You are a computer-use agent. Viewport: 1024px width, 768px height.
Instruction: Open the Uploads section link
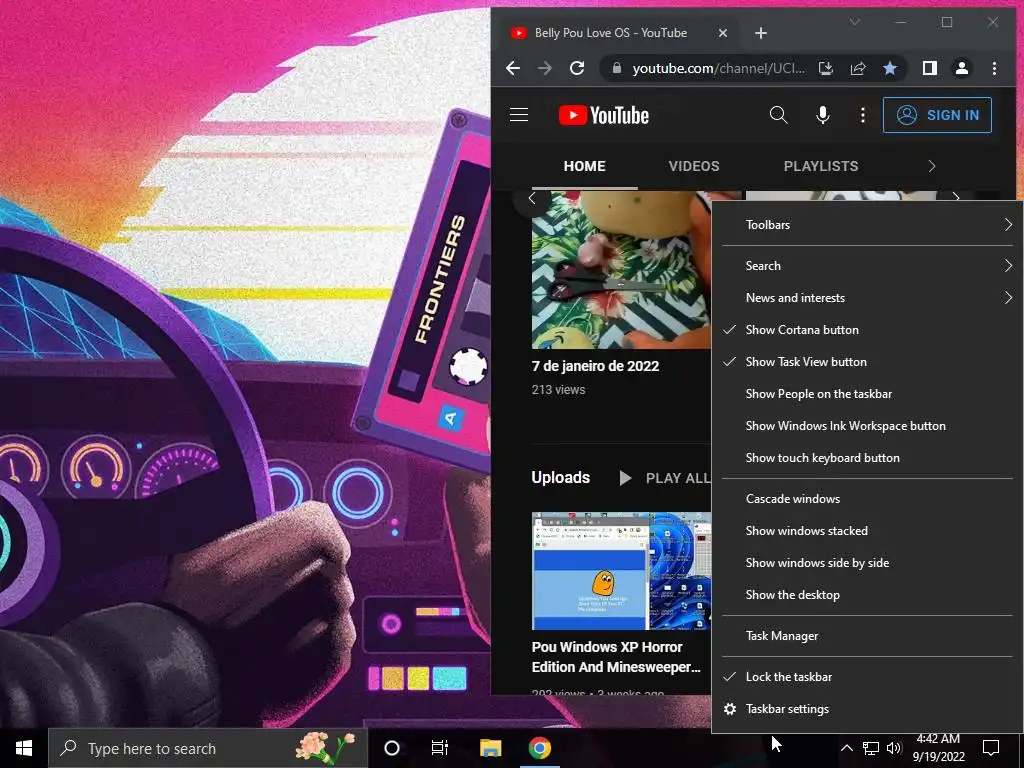[x=560, y=477]
